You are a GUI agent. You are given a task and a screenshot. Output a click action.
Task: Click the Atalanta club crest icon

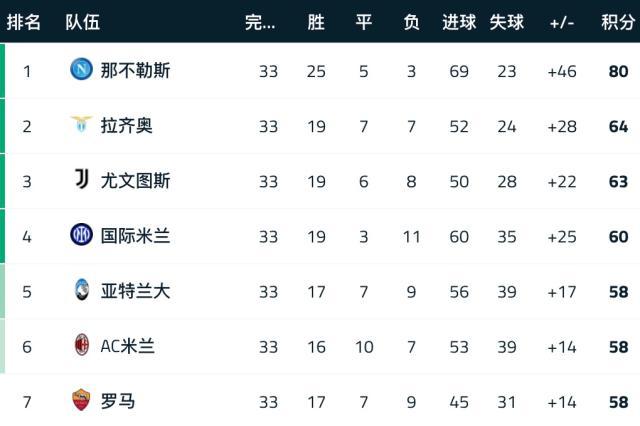point(81,291)
